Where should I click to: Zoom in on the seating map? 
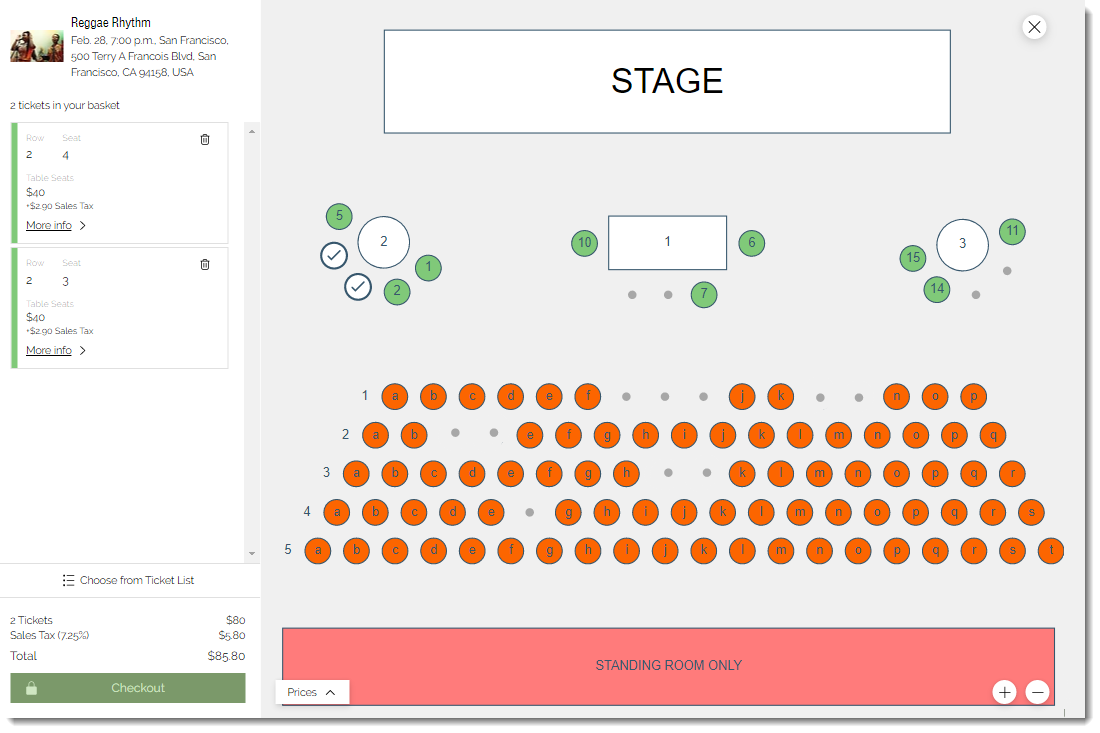tap(1005, 692)
